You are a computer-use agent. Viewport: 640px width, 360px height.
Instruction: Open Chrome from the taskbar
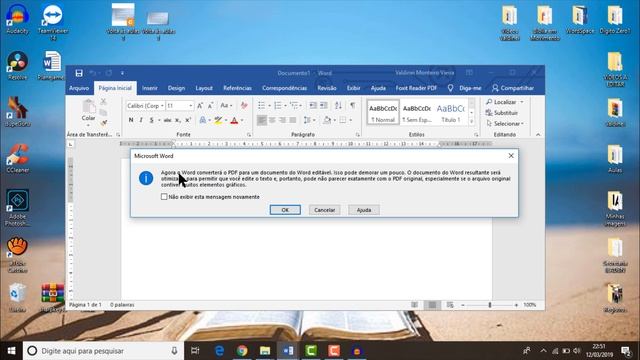tap(242, 351)
